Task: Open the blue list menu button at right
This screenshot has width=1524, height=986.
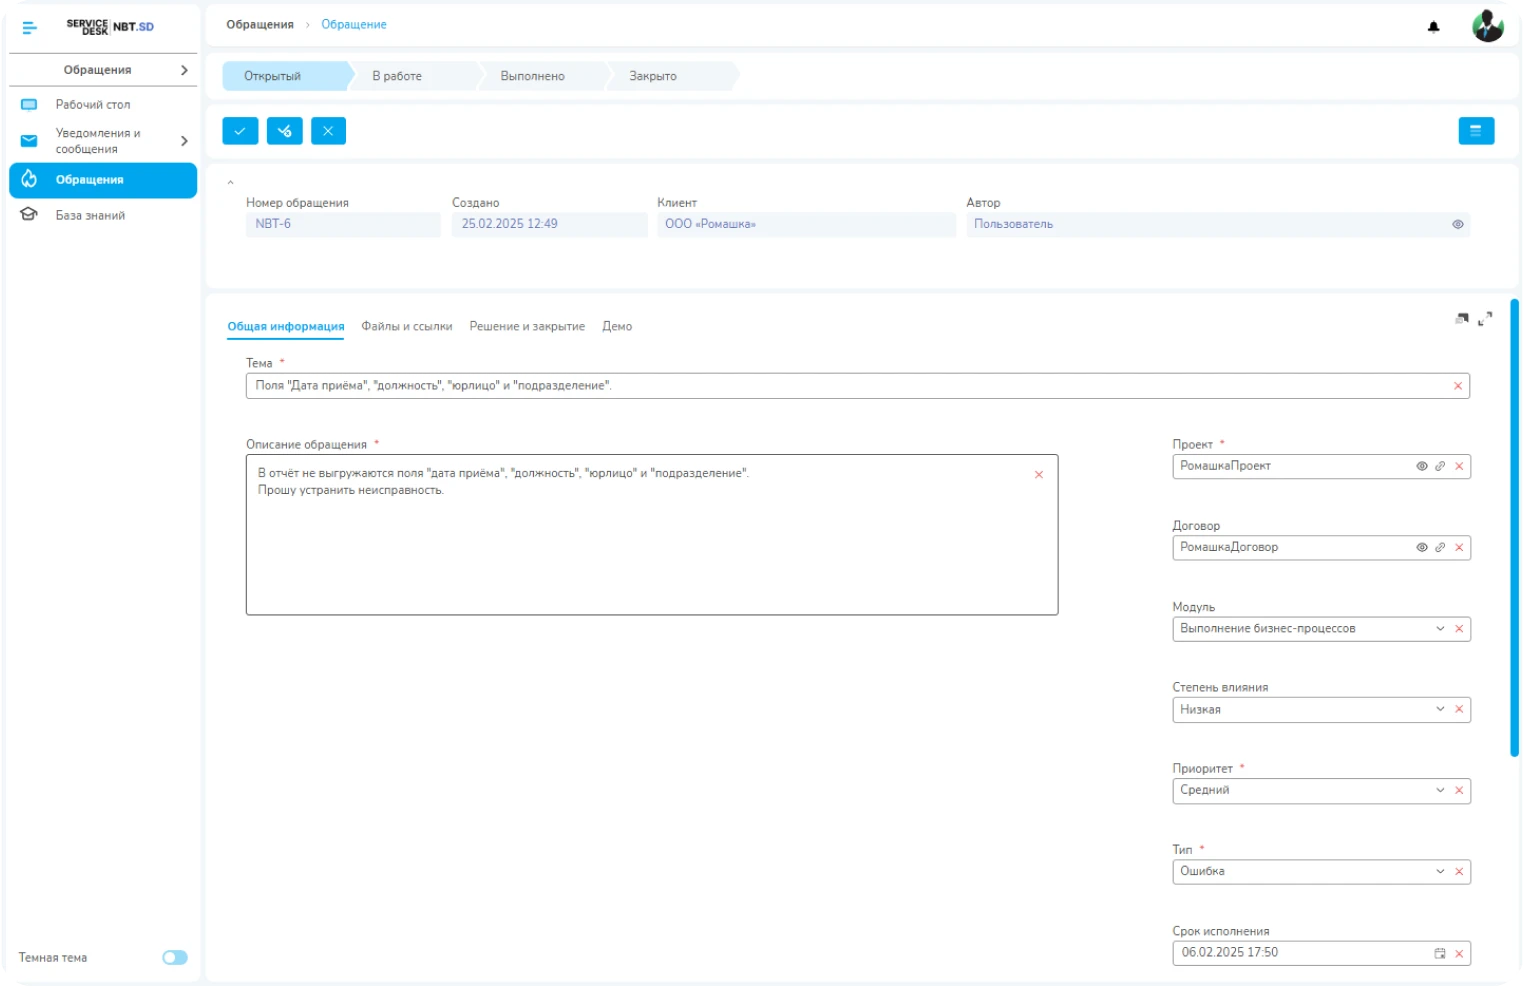Action: click(x=1475, y=131)
